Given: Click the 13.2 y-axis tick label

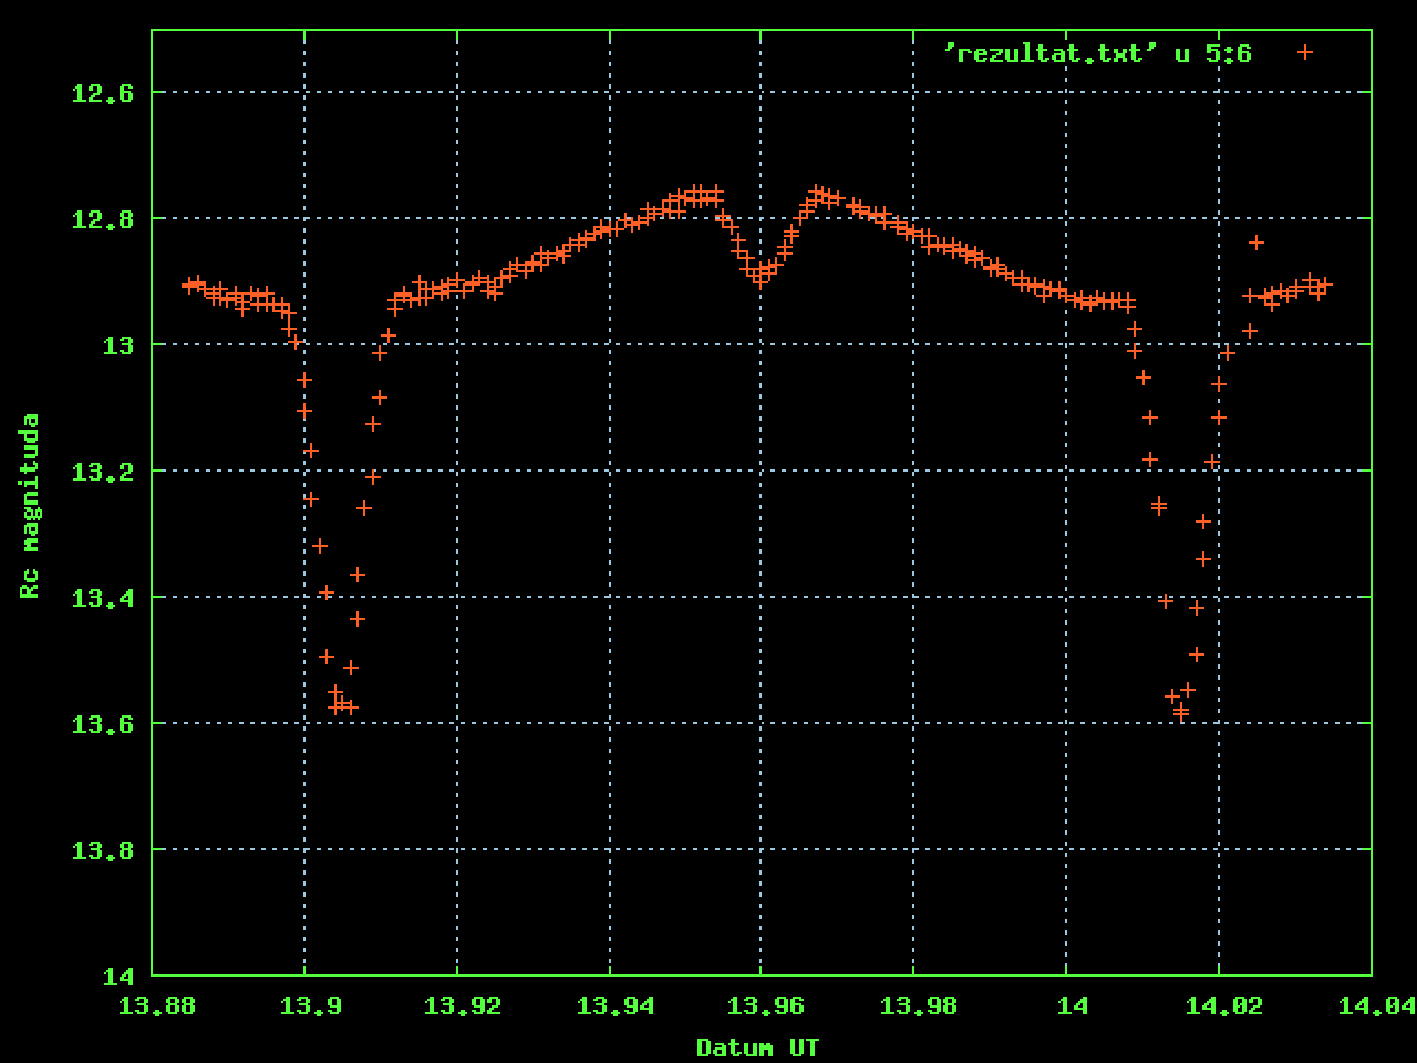Looking at the screenshot, I should point(103,471).
